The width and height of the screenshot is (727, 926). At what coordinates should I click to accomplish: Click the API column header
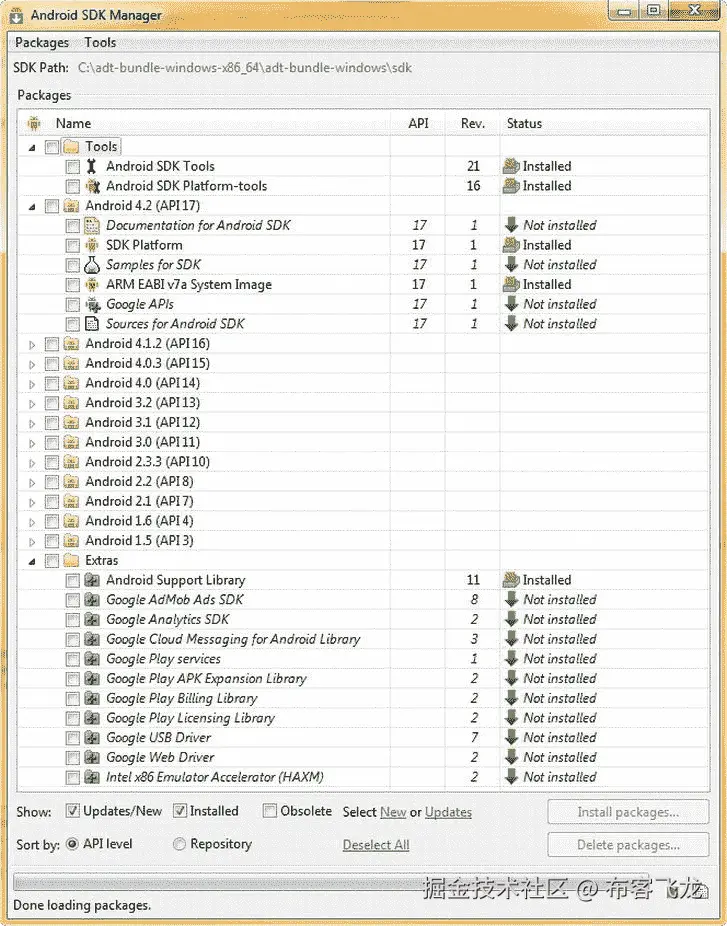pyautogui.click(x=418, y=123)
